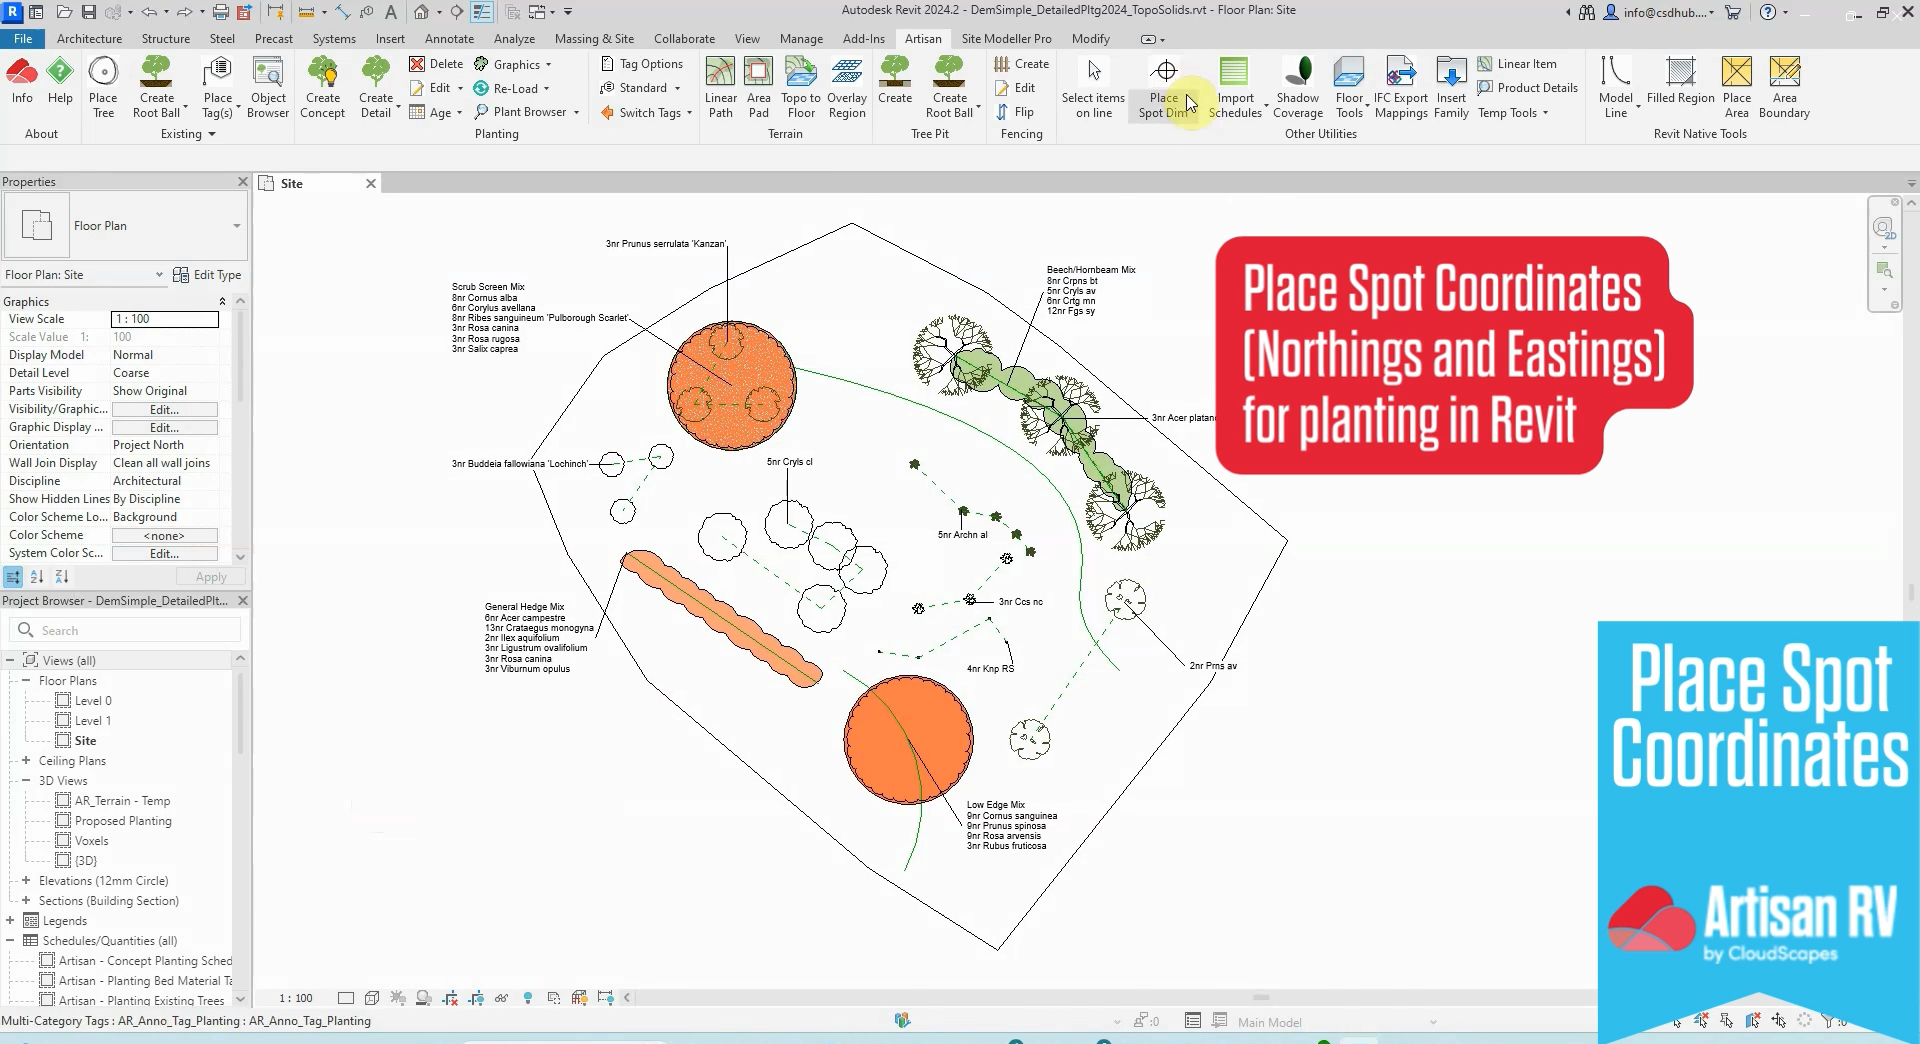Switch to the Annotate ribbon tab
This screenshot has width=1920, height=1044.
pyautogui.click(x=449, y=38)
